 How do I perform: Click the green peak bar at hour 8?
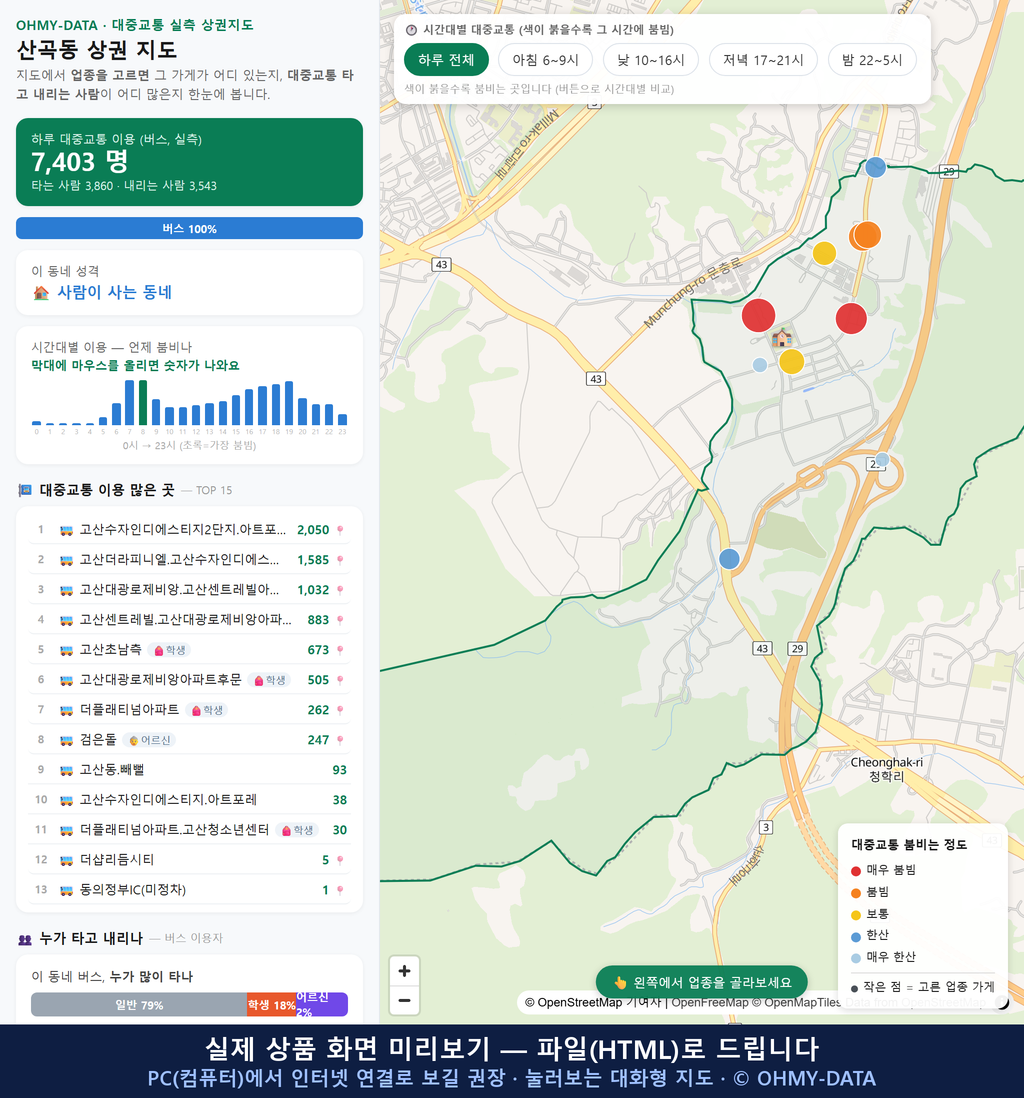coord(143,403)
